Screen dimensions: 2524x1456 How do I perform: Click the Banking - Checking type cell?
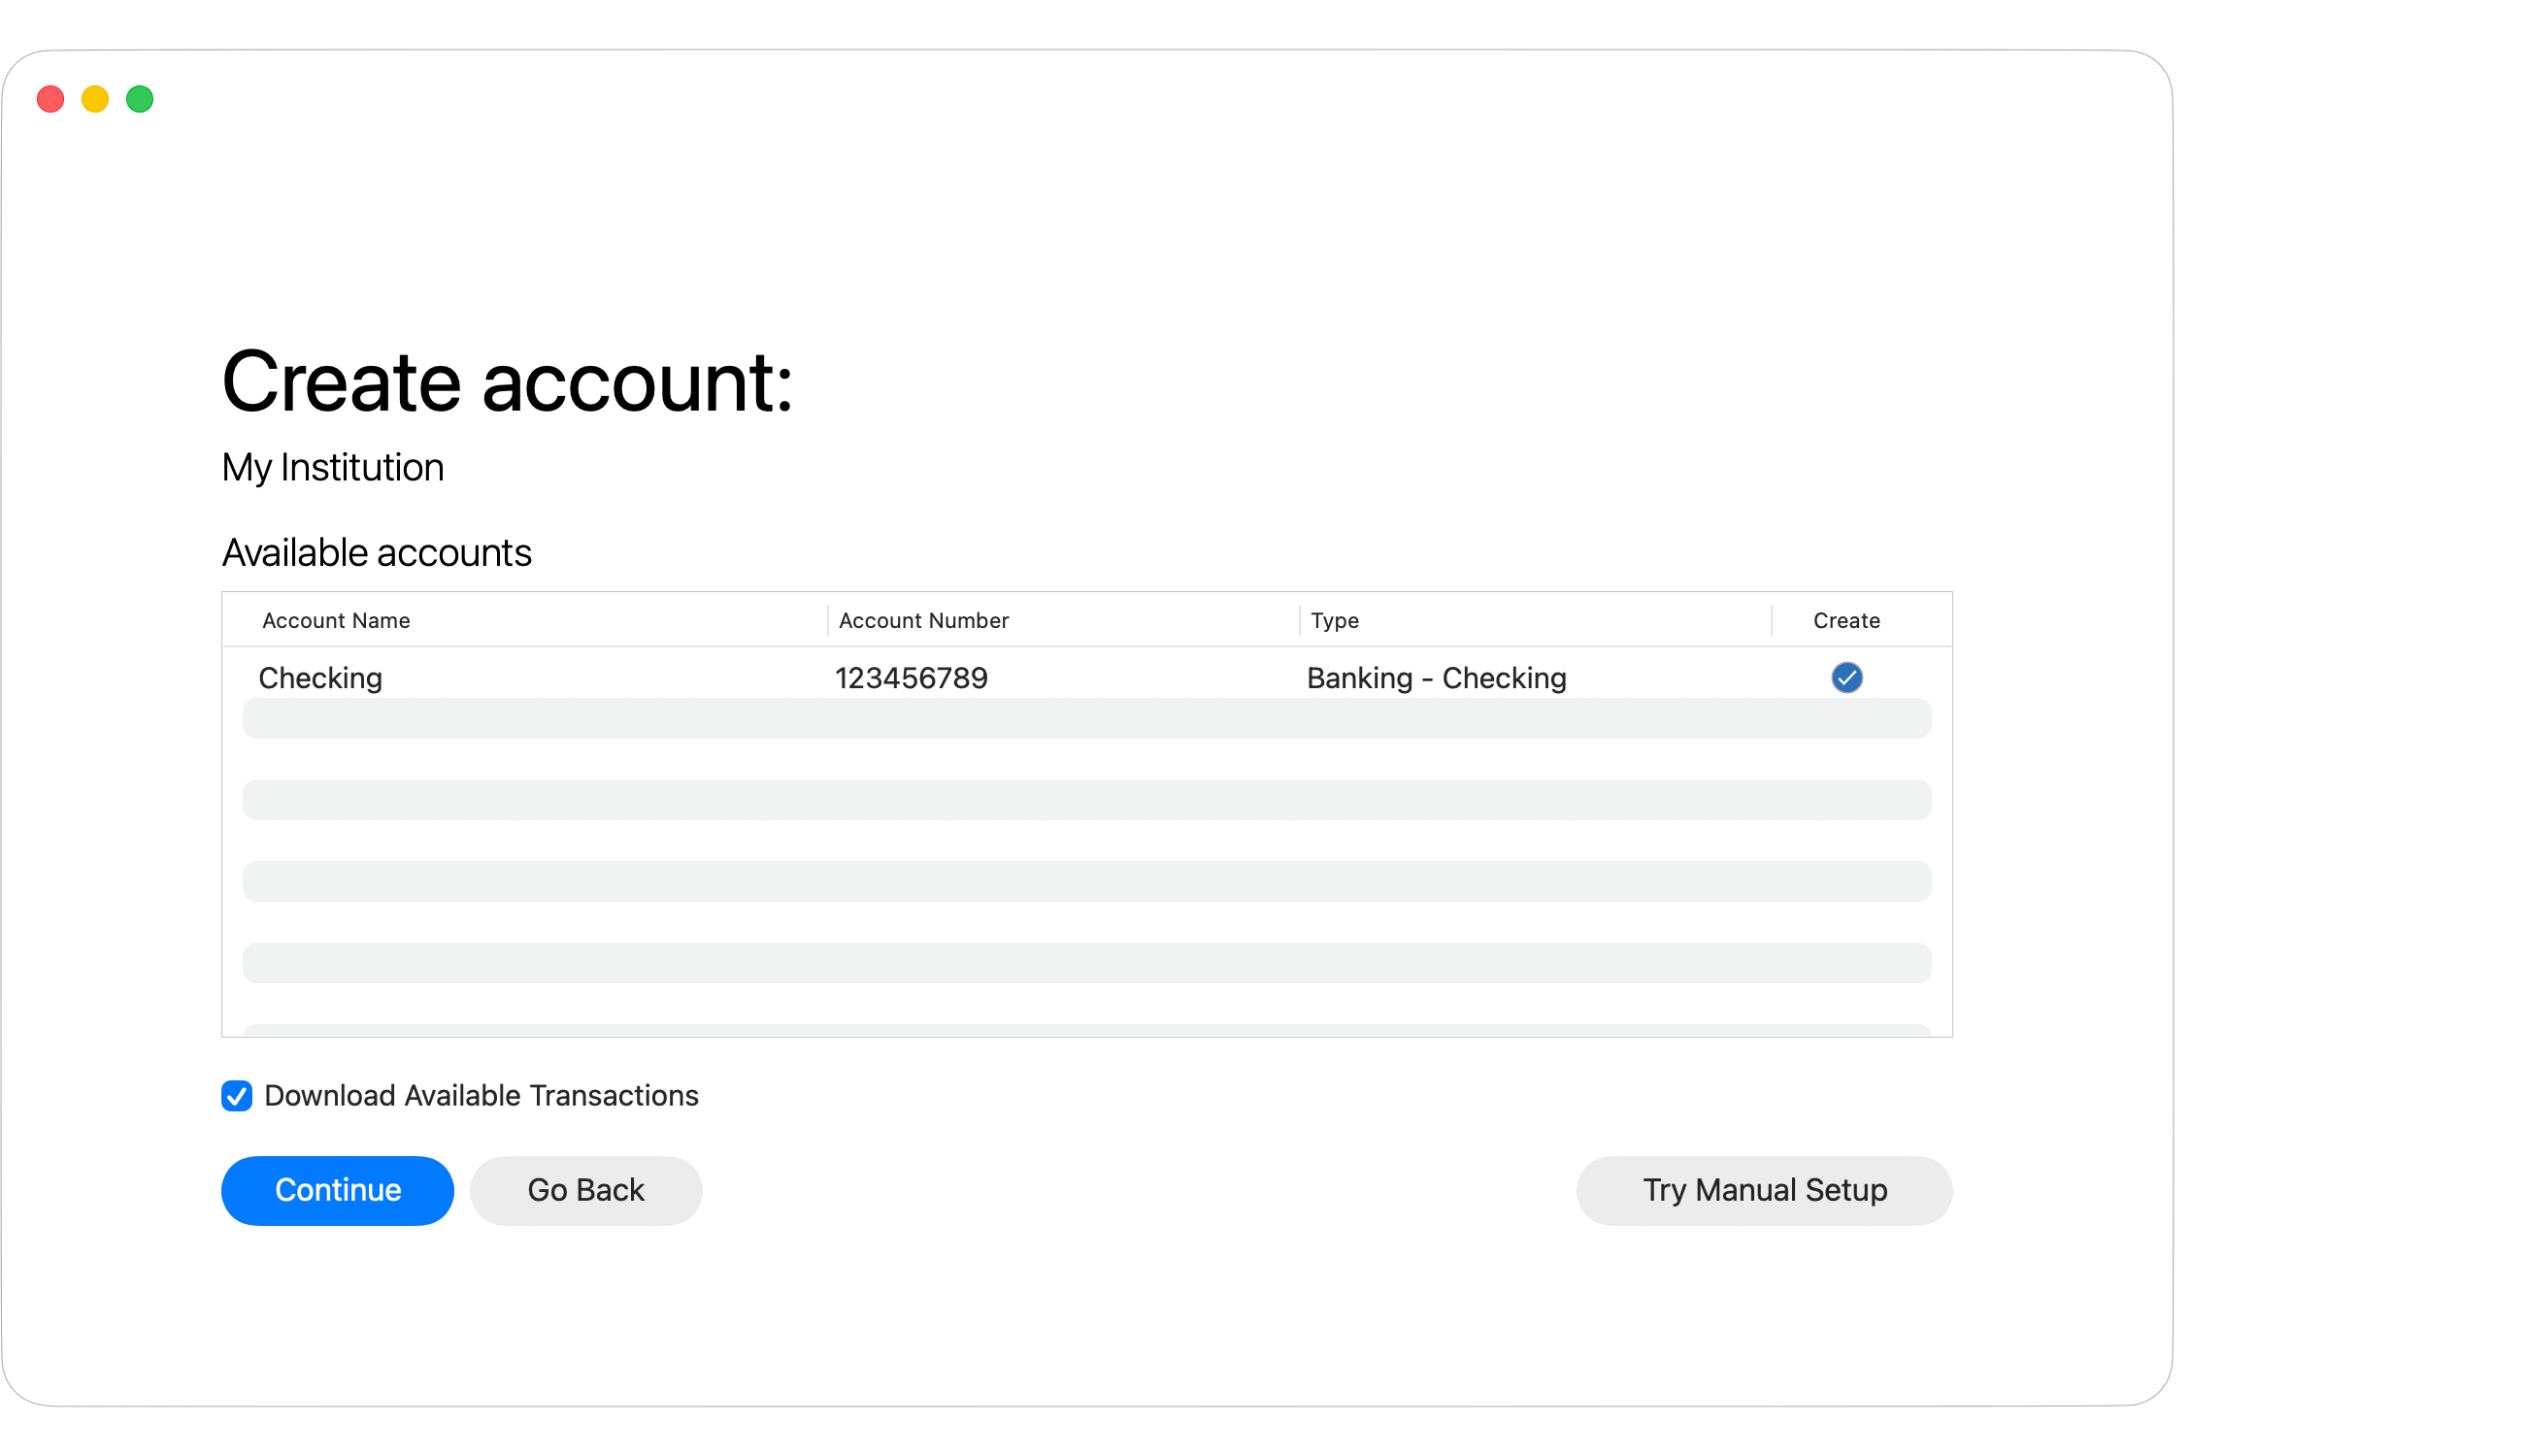[1435, 678]
